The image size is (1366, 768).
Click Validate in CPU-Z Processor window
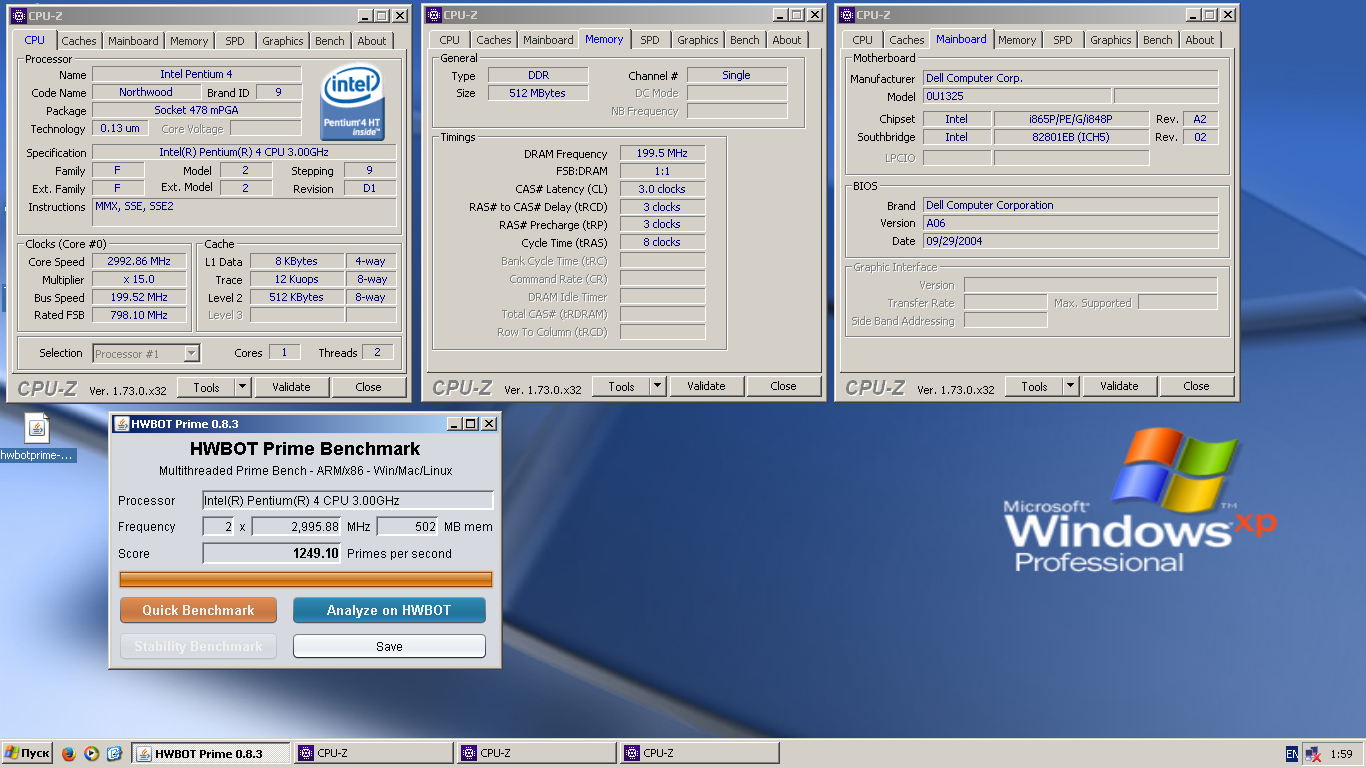pyautogui.click(x=291, y=387)
